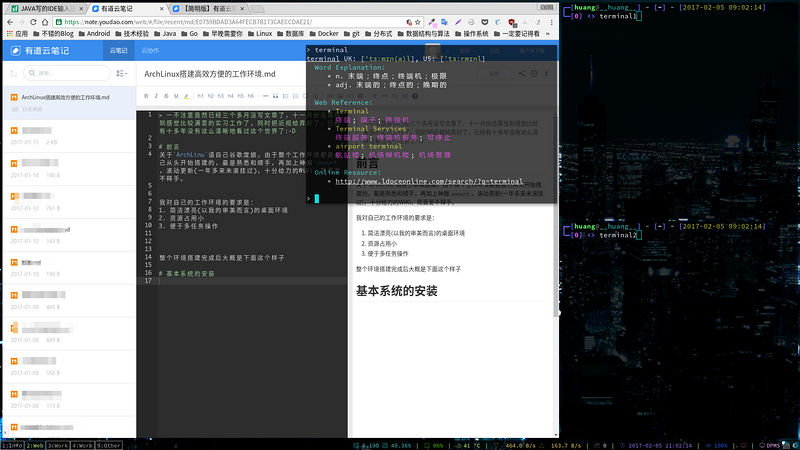Insert a horizontal rule line
This screenshot has height=450, width=800.
pyautogui.click(x=265, y=96)
